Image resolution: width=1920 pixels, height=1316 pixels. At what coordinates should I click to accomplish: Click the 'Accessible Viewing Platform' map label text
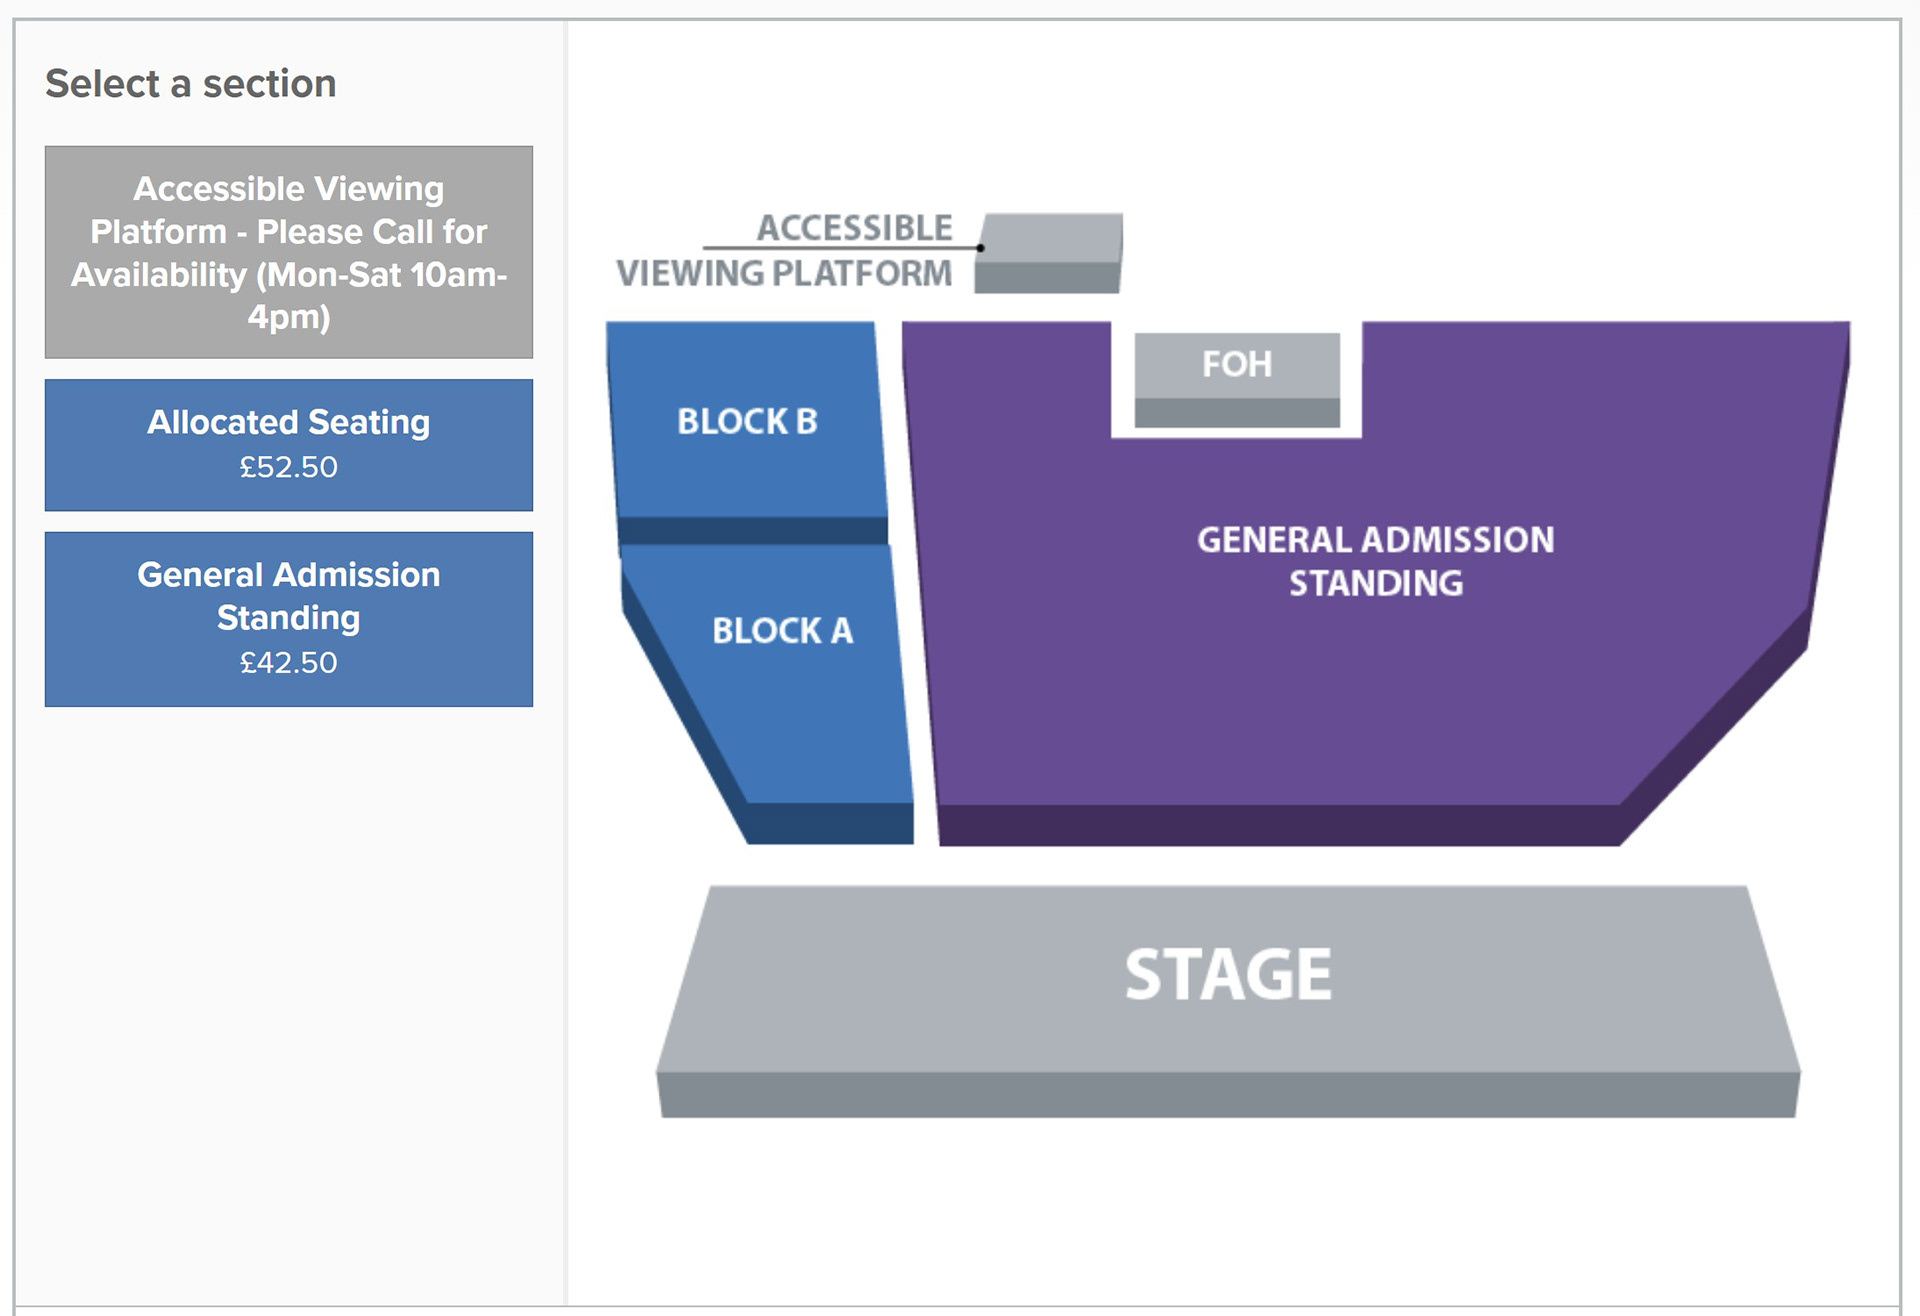click(x=785, y=250)
